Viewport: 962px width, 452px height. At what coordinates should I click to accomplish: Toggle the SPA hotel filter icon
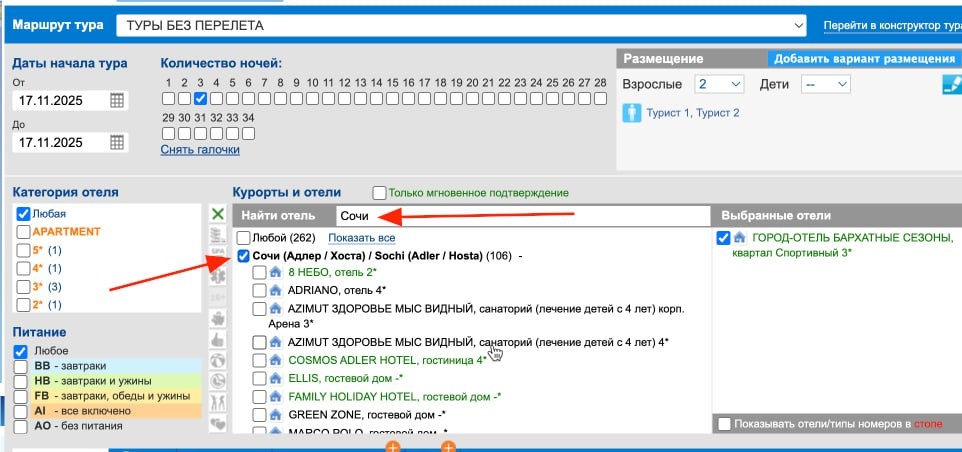(x=218, y=252)
